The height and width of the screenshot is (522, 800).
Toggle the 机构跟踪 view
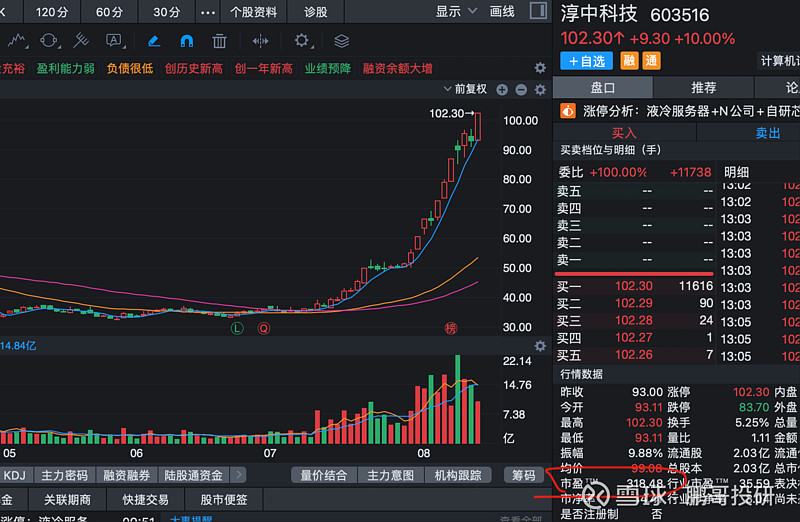tap(458, 475)
